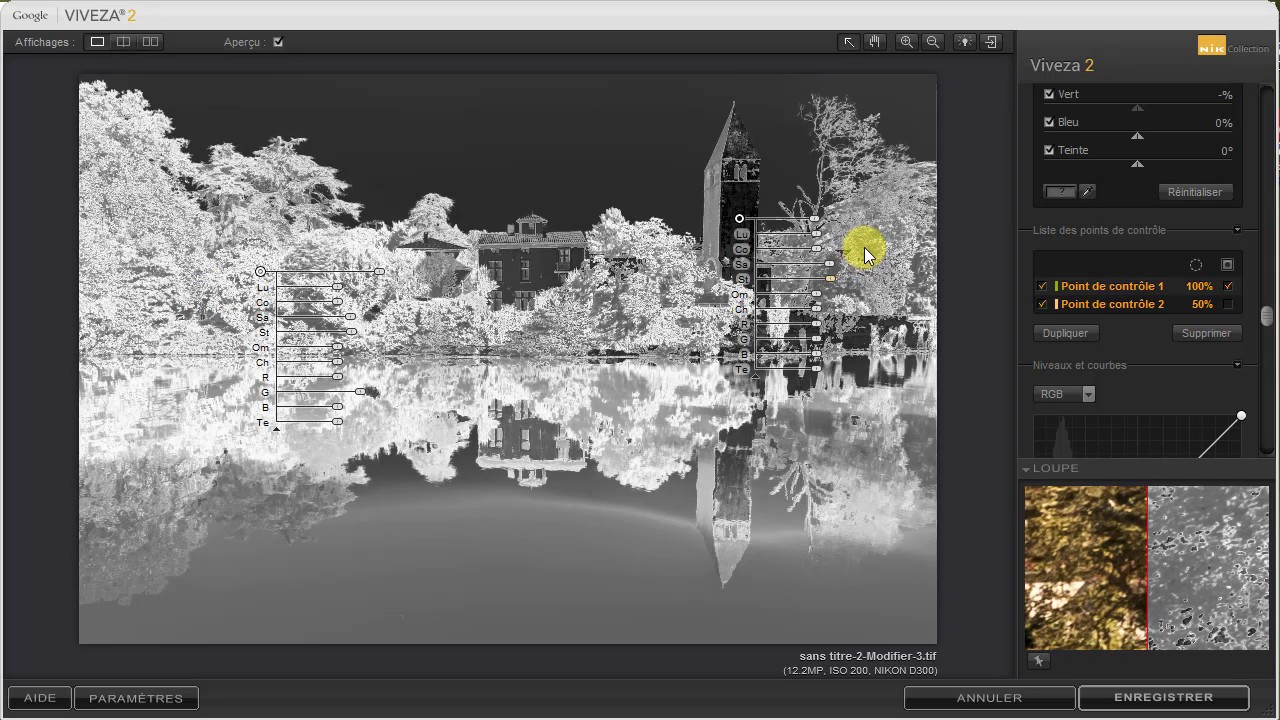The width and height of the screenshot is (1280, 720).
Task: Disable Point de contrôle 2 effect
Action: click(1043, 304)
